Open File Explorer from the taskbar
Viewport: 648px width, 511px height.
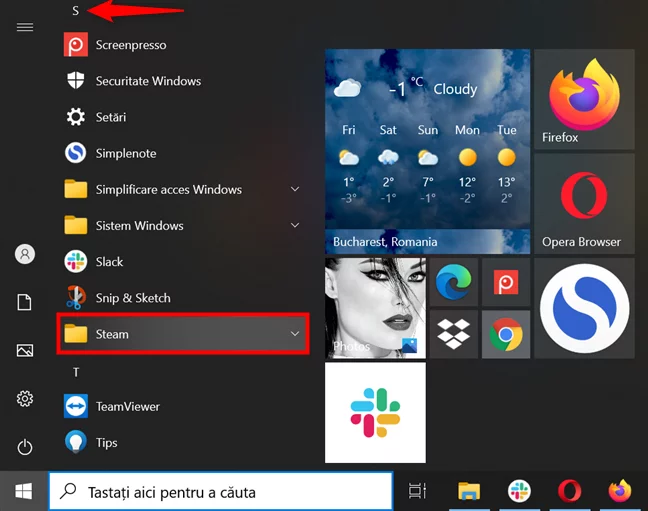[469, 491]
